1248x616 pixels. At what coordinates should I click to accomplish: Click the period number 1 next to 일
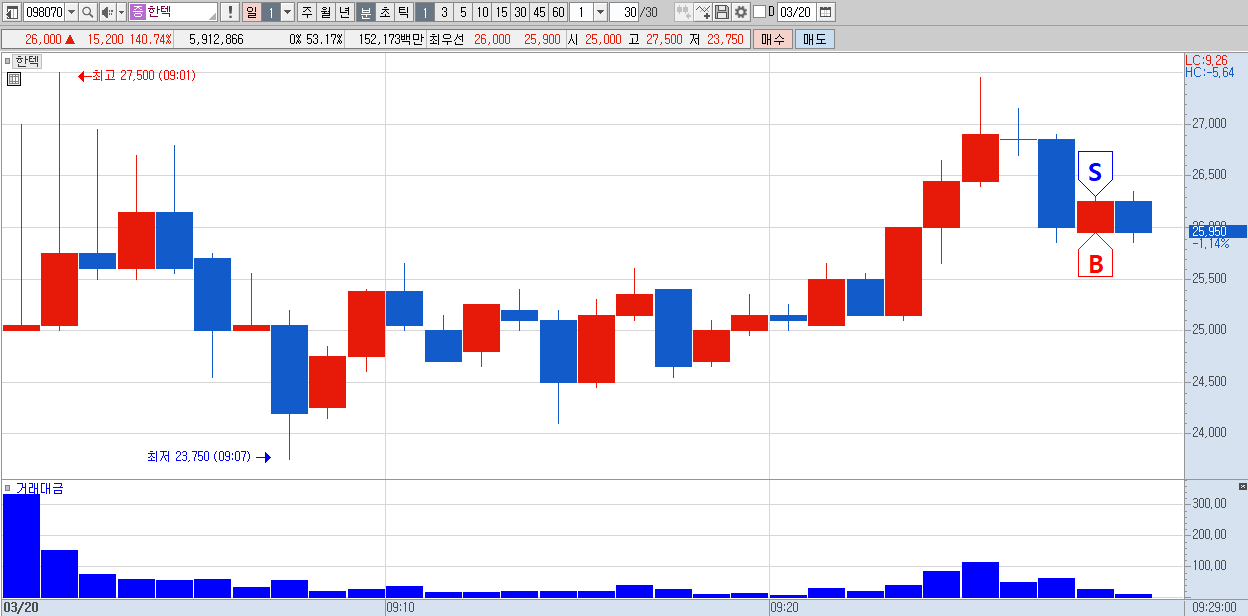pos(271,12)
